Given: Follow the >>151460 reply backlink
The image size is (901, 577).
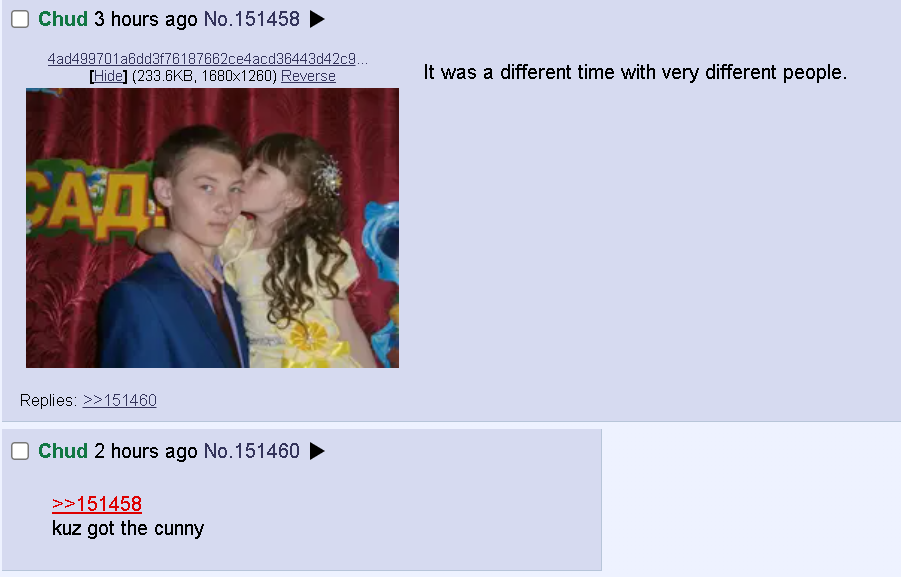Looking at the screenshot, I should coord(120,400).
